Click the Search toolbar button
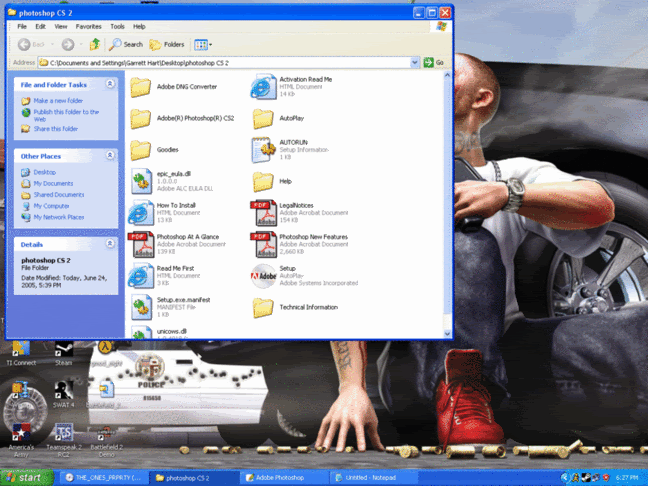The width and height of the screenshot is (648, 486). 126,44
